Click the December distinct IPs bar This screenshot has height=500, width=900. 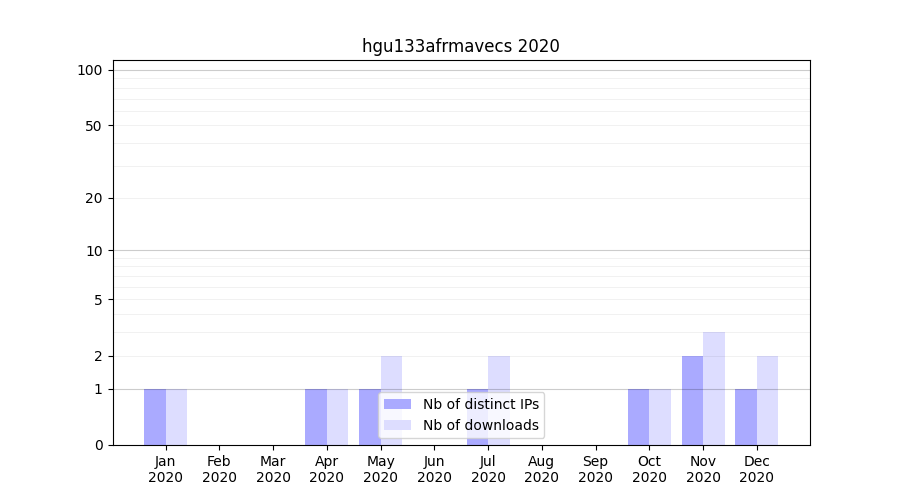coord(746,417)
